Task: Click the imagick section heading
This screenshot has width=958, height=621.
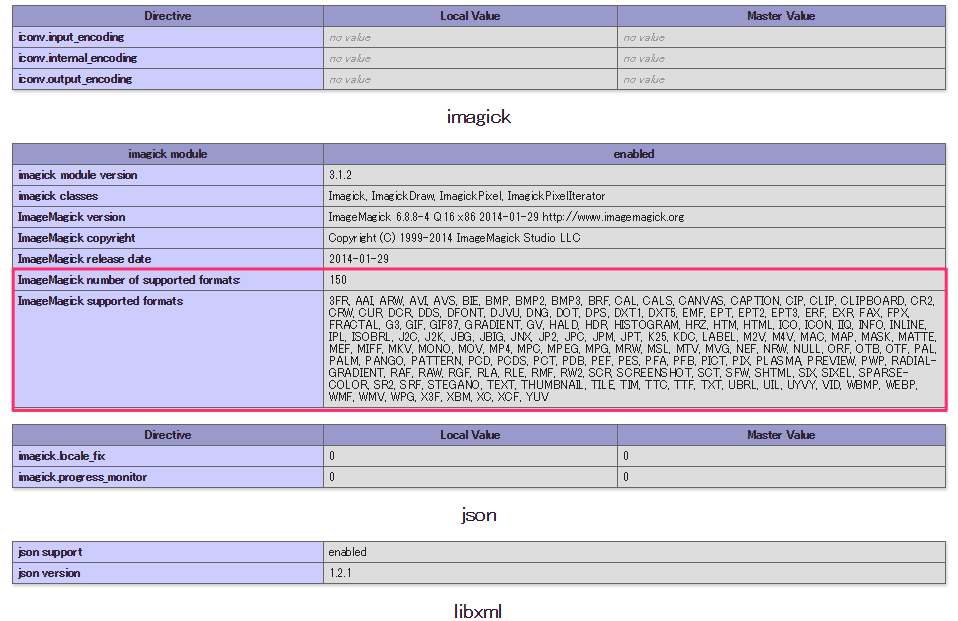Action: [478, 117]
